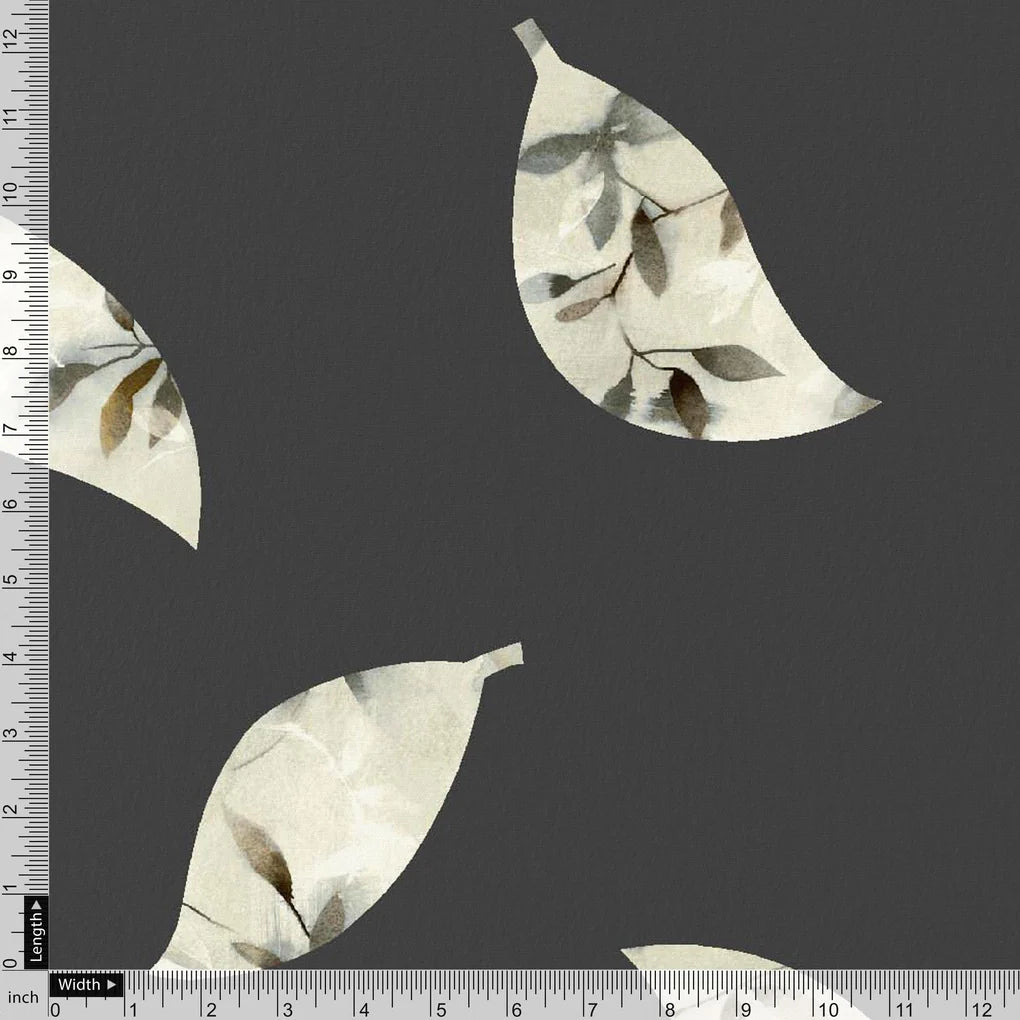
Task: Click the stem of the large upper leaf
Action: 527,35
